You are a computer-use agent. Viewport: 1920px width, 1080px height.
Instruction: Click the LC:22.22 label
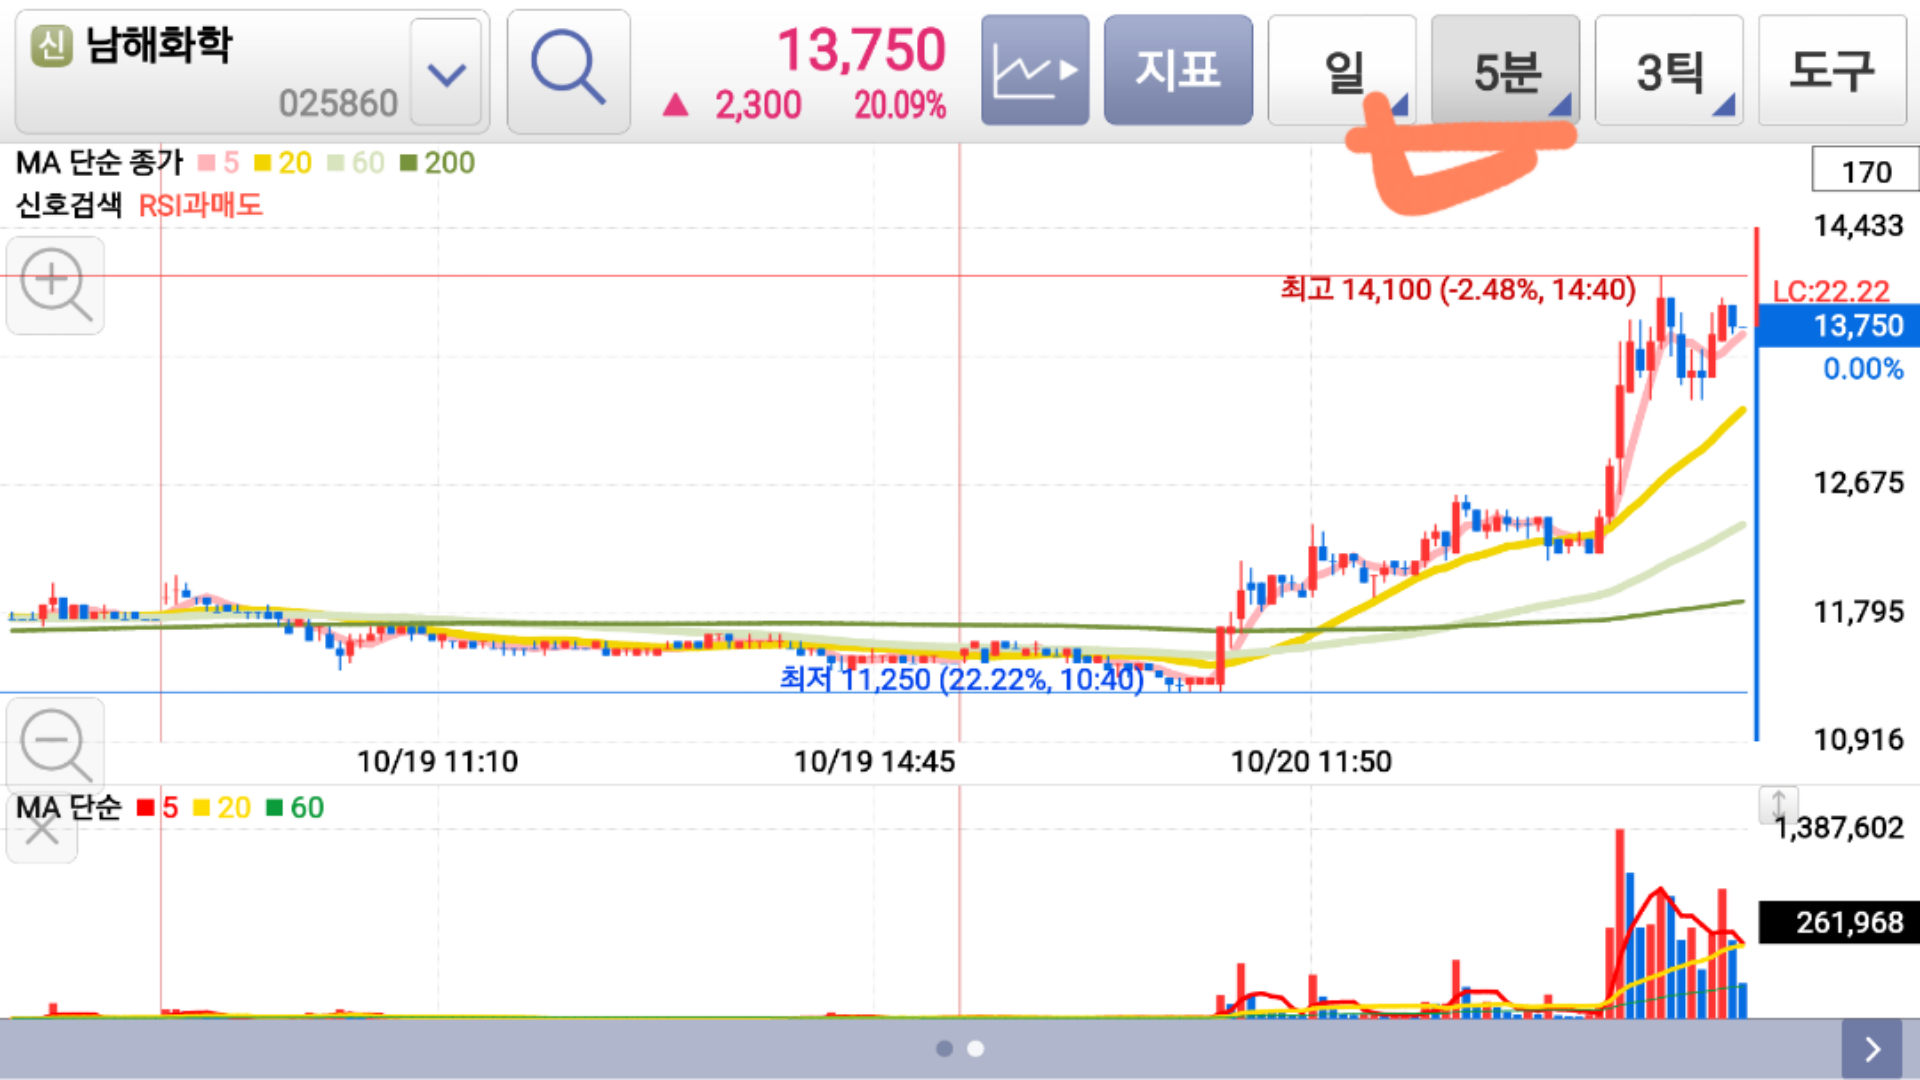[1831, 291]
